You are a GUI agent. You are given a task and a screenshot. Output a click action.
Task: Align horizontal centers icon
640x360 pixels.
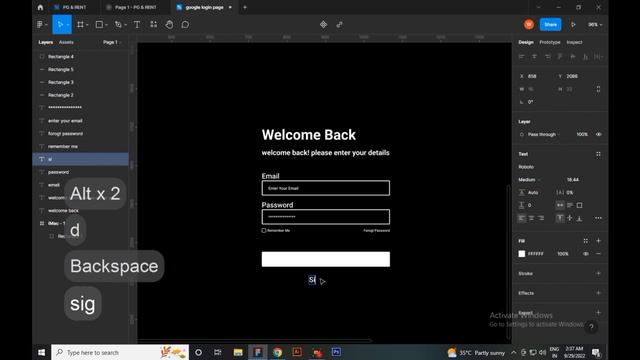pos(534,57)
